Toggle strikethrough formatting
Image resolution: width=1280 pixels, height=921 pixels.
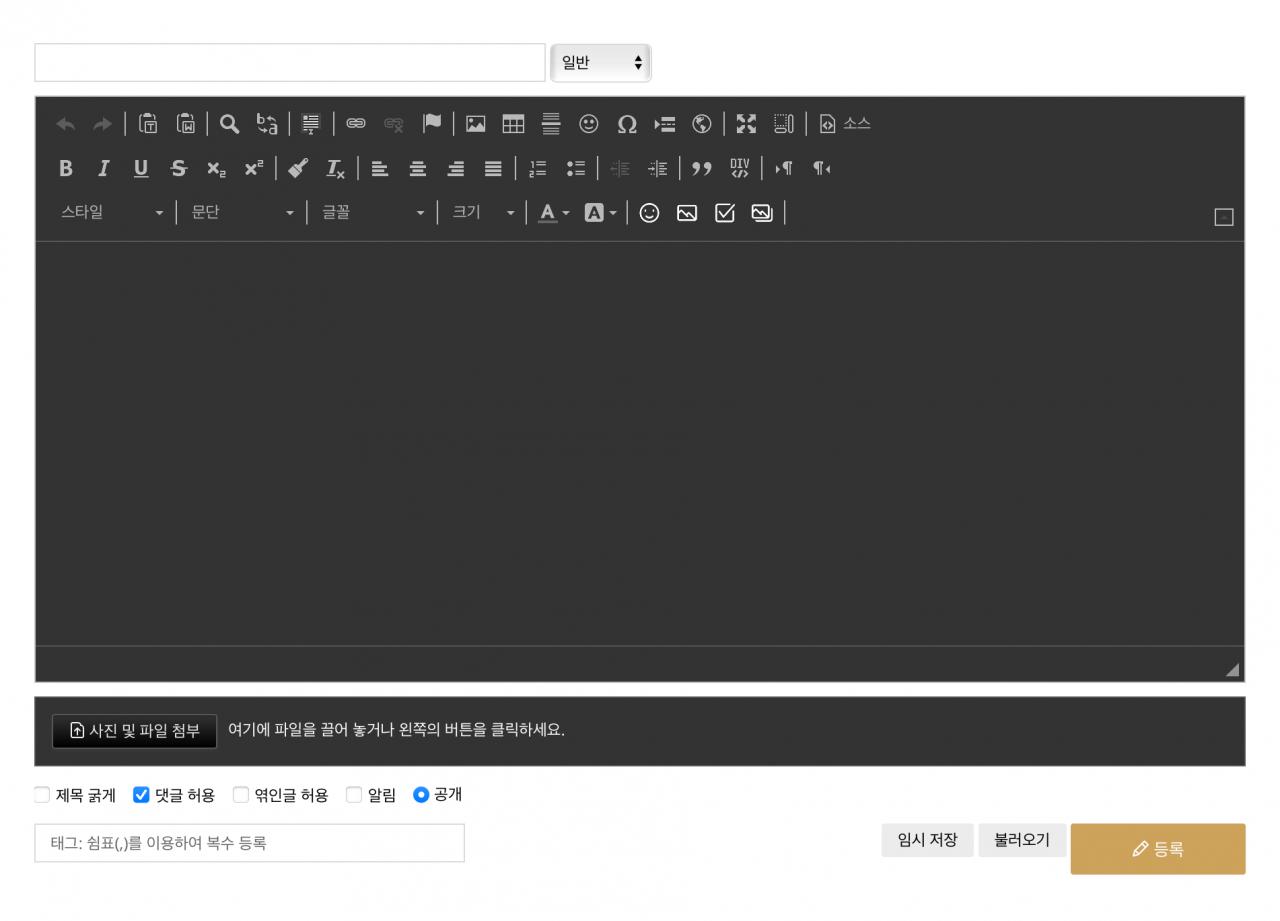pos(178,168)
